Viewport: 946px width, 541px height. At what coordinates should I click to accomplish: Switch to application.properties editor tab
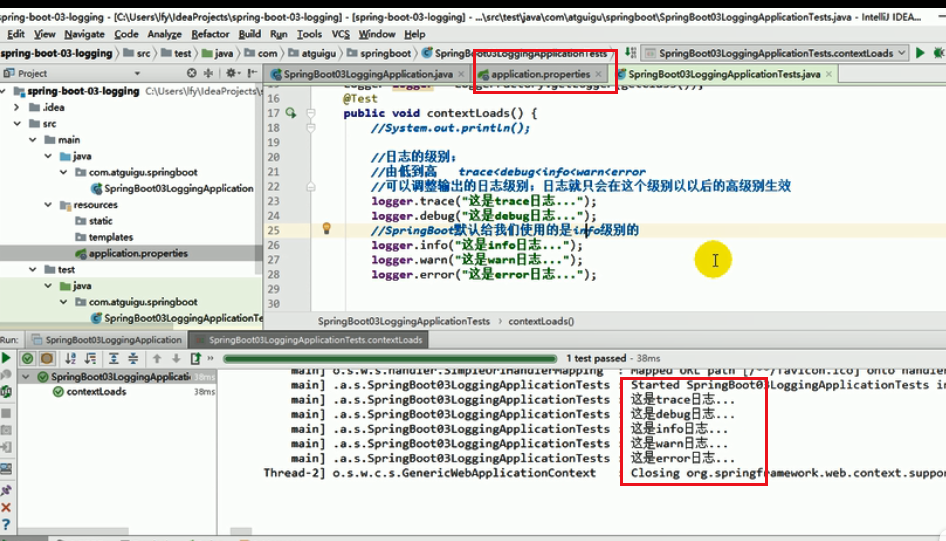[540, 74]
